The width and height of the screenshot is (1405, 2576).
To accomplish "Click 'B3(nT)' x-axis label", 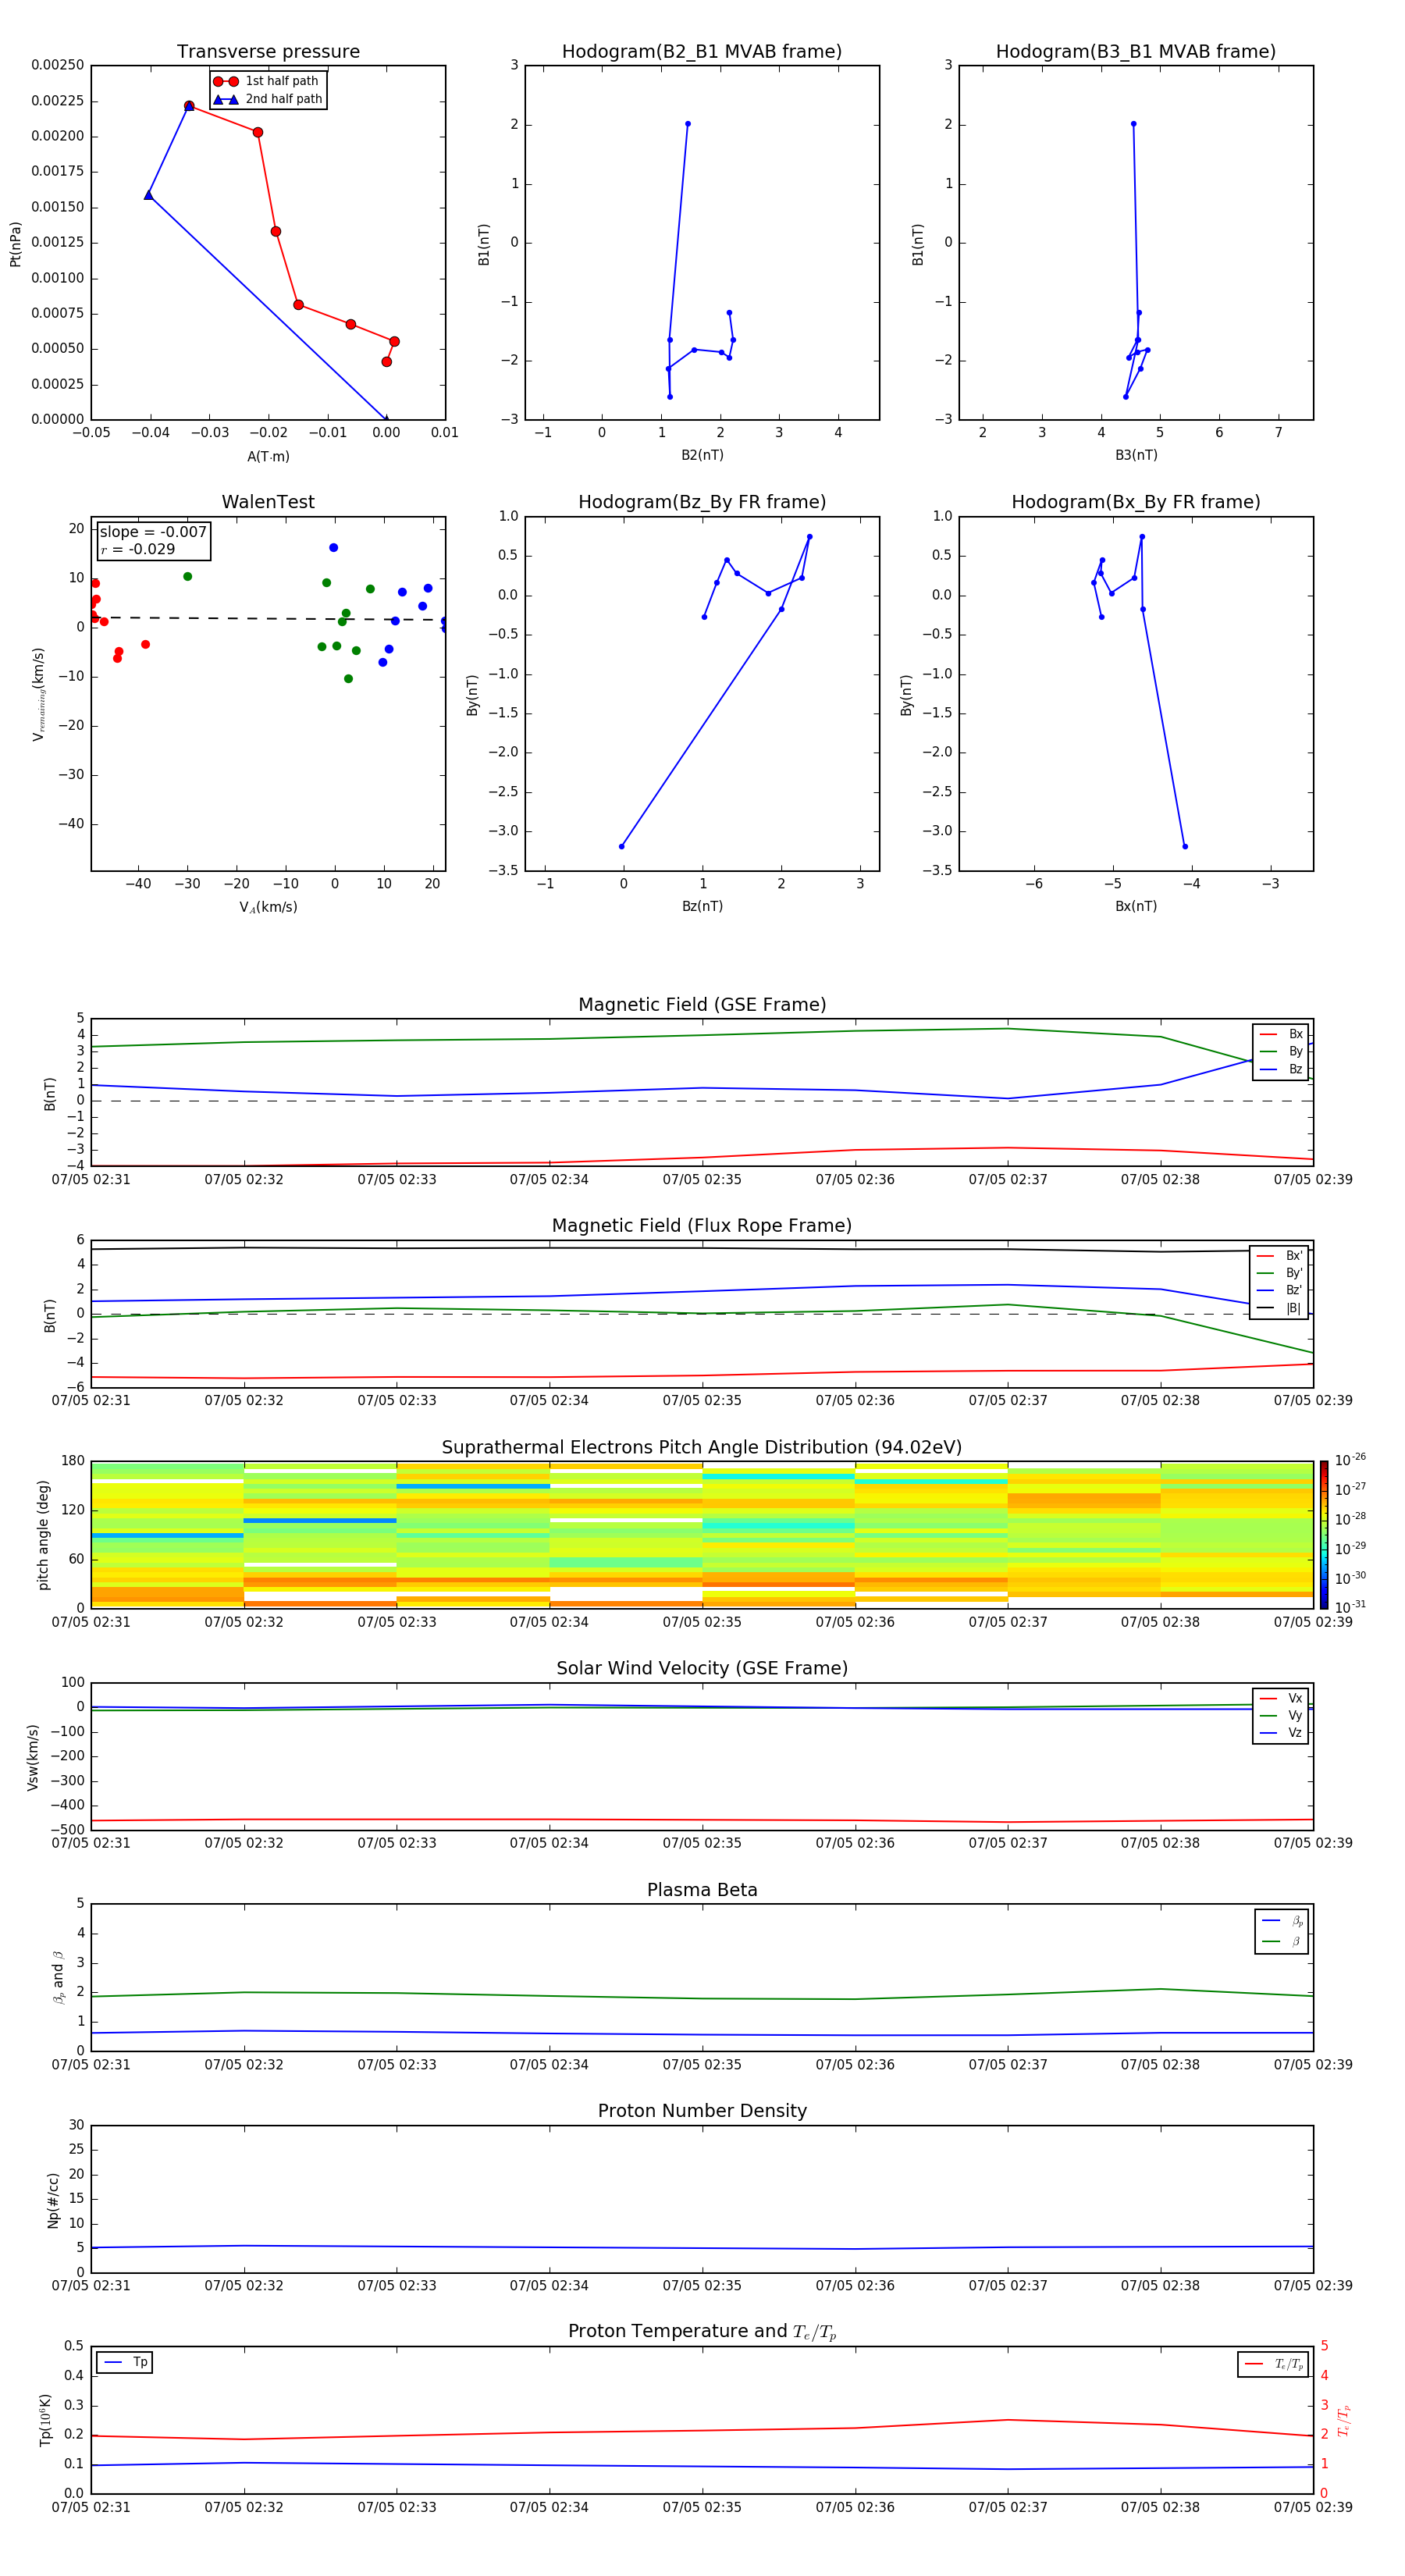I will 1136,455.
